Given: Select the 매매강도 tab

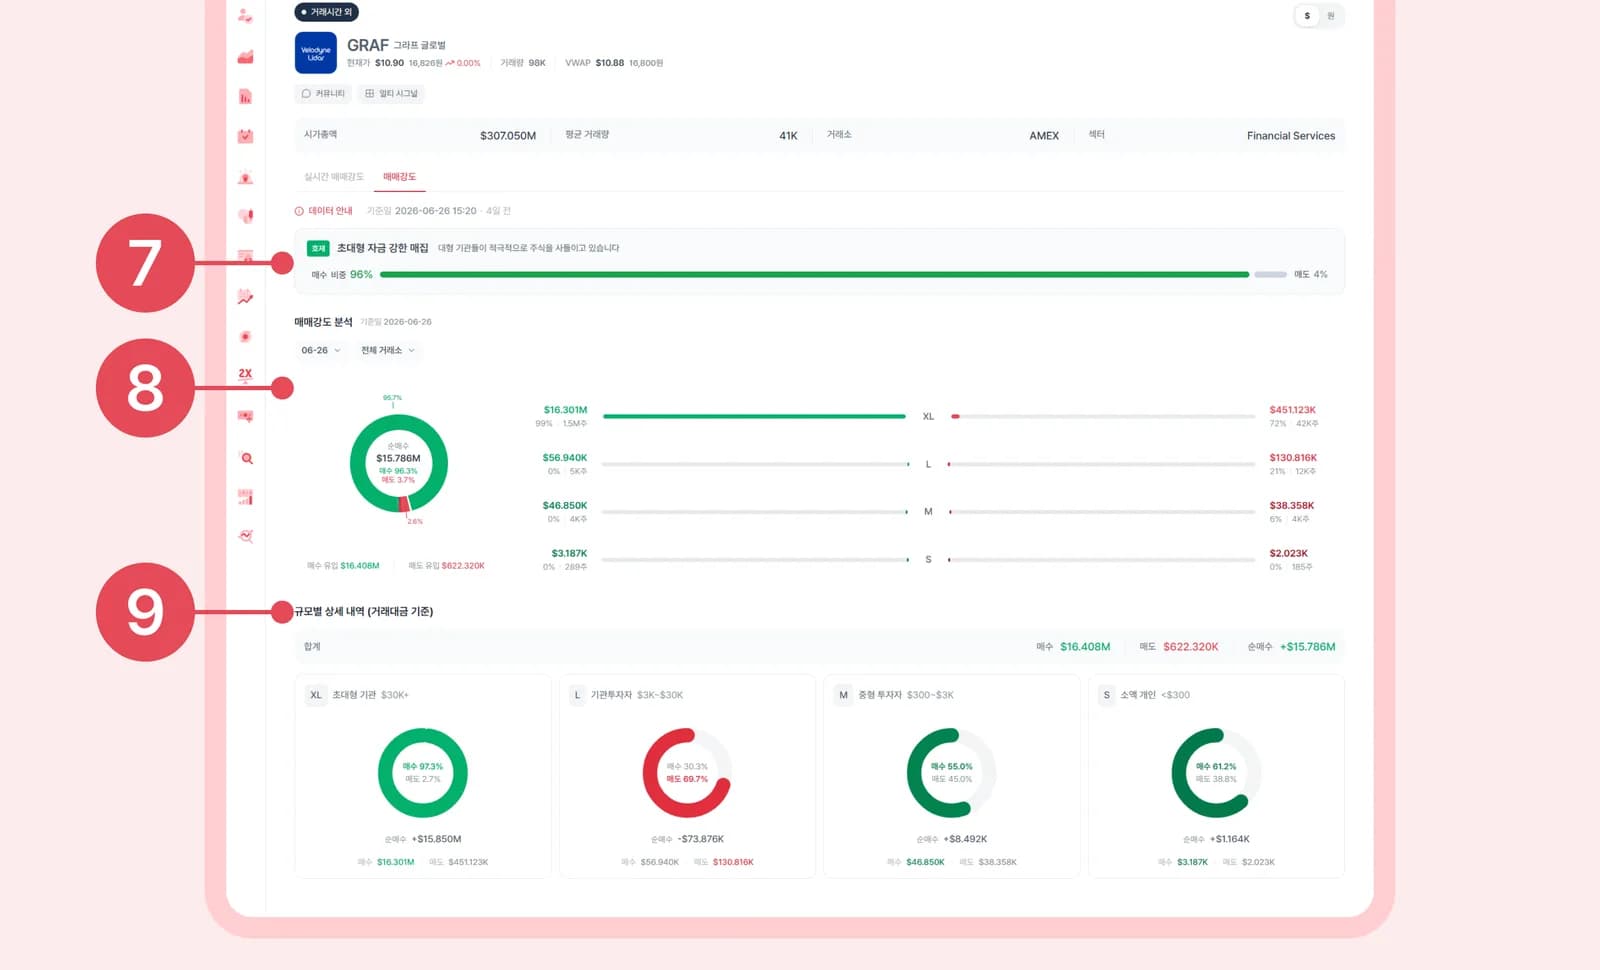Looking at the screenshot, I should (399, 177).
